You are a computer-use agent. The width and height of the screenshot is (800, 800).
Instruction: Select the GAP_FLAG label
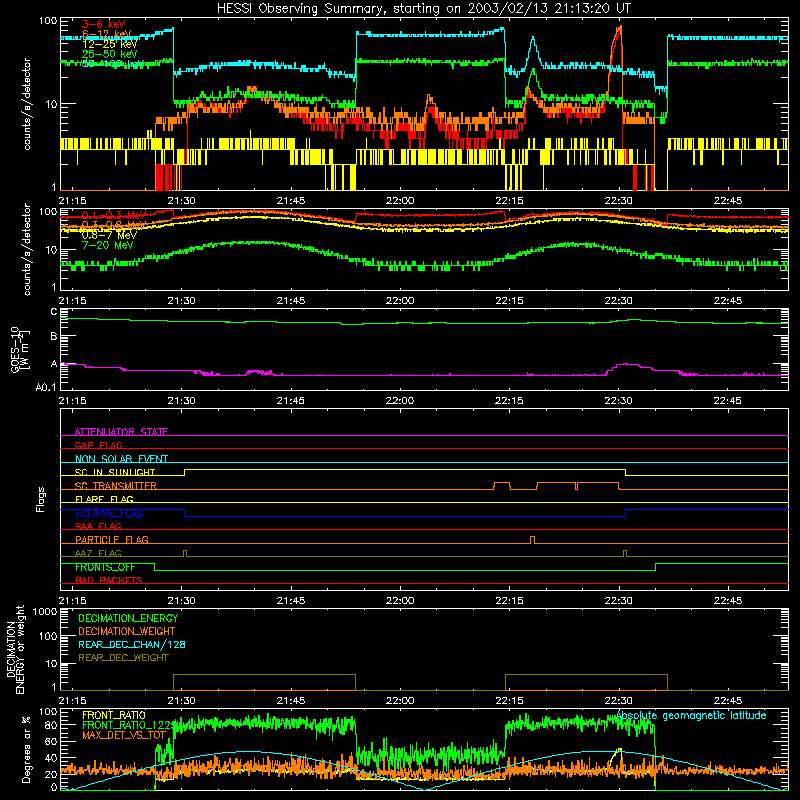tap(98, 445)
